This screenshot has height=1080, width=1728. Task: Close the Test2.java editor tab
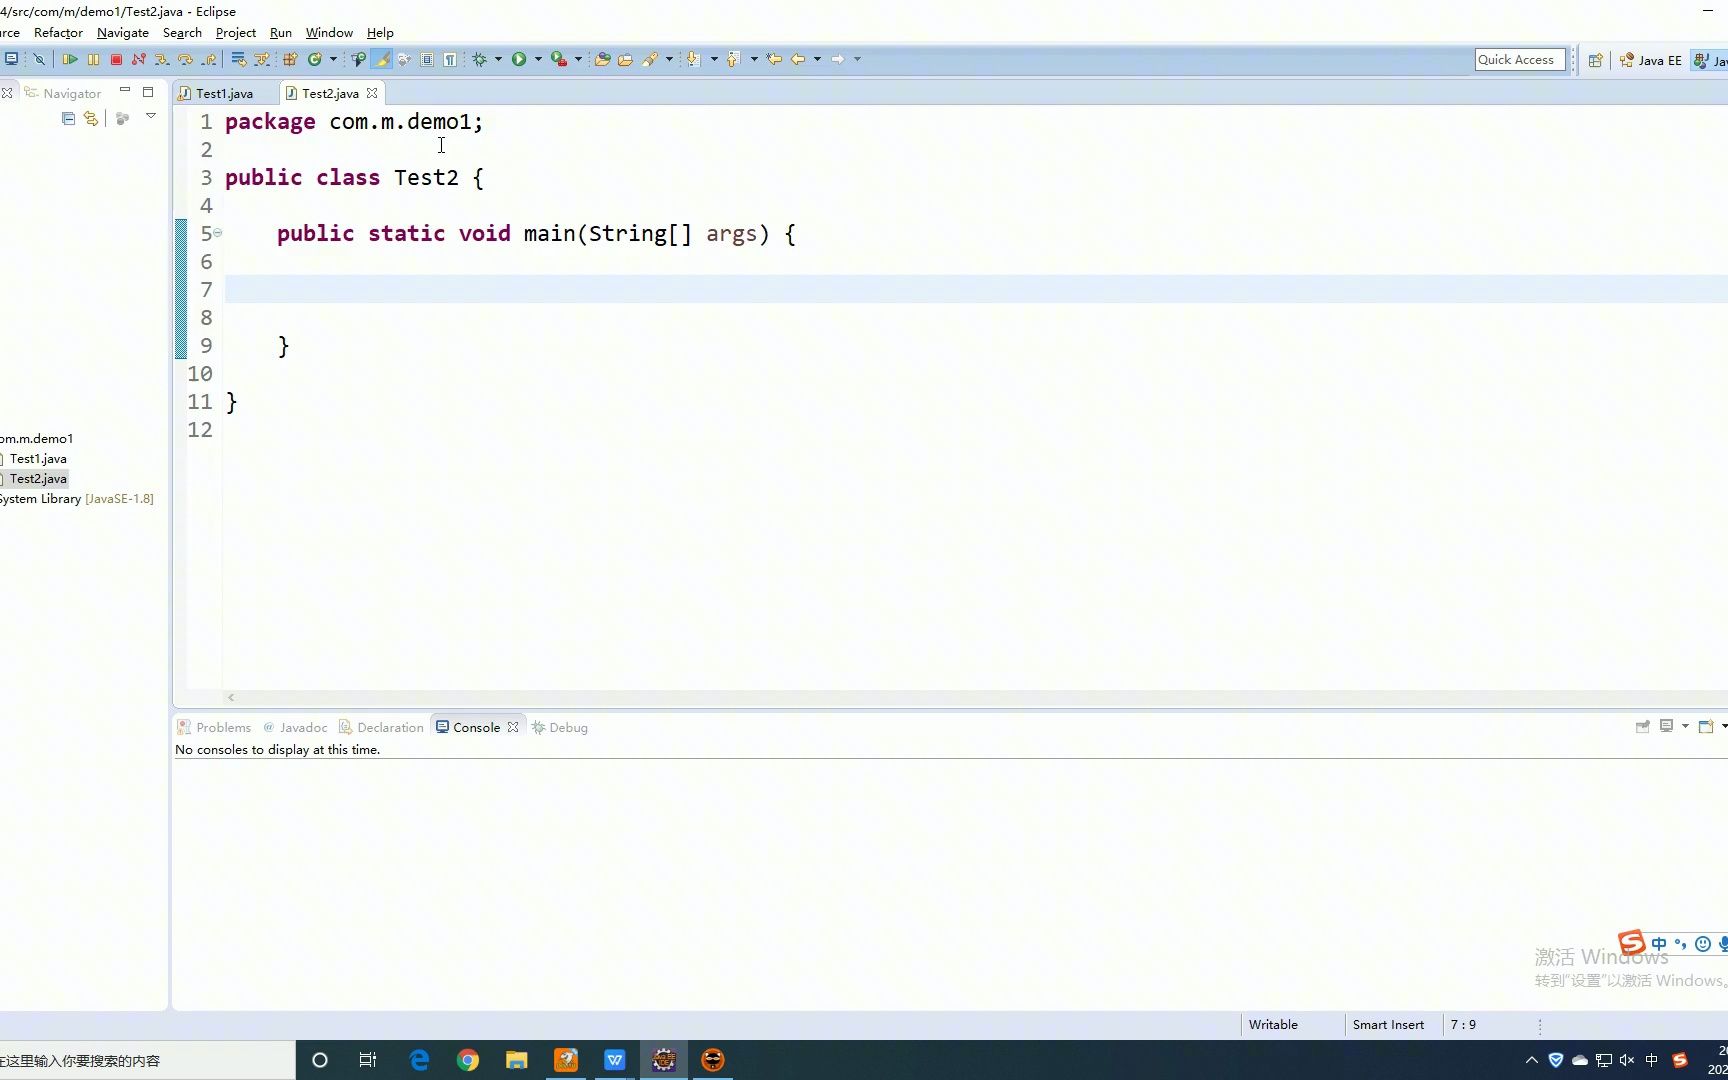pos(372,93)
